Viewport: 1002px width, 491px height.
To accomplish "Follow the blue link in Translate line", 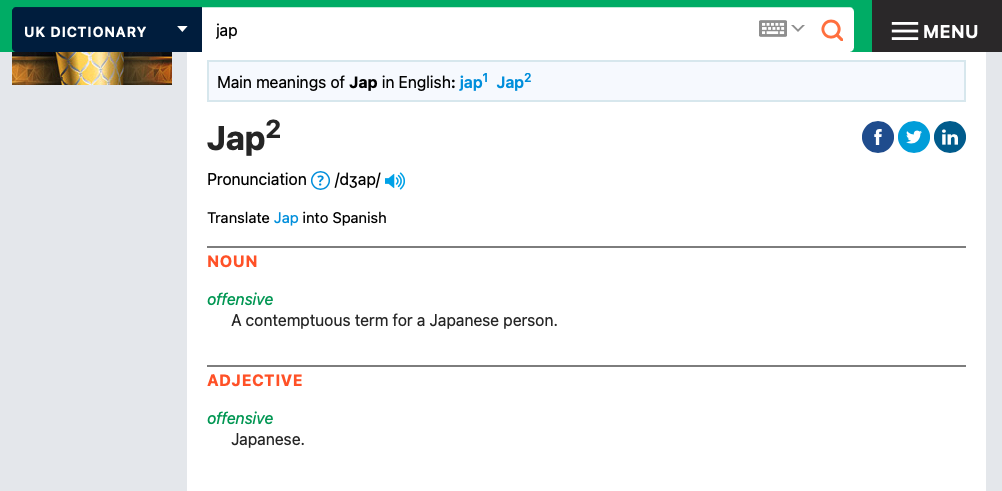I will pyautogui.click(x=286, y=218).
